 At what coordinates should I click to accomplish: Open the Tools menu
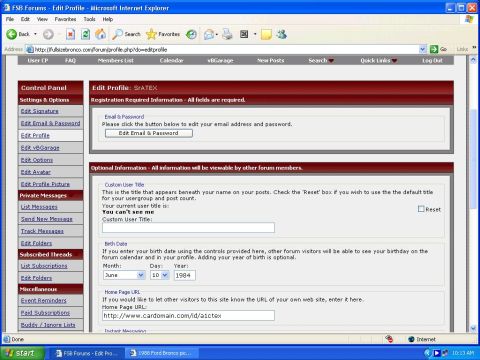coord(89,19)
